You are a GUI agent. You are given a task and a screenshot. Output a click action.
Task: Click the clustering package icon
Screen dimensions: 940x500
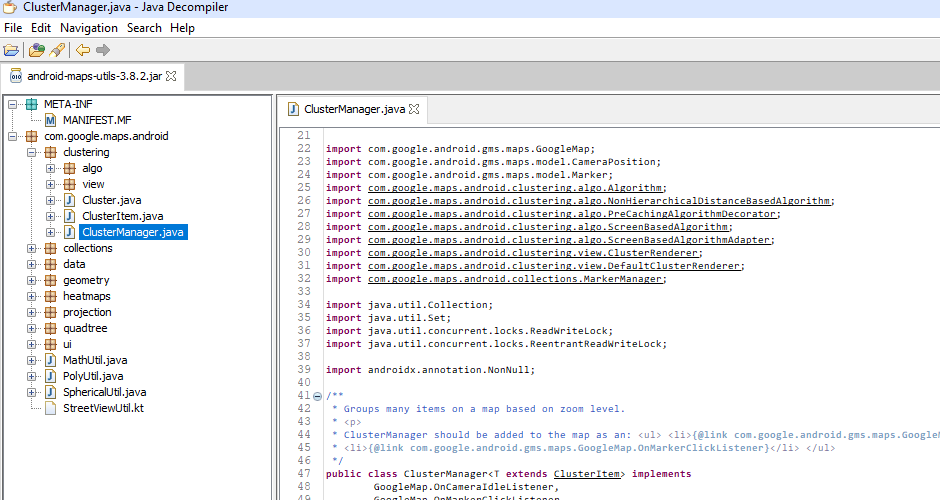tap(51, 152)
